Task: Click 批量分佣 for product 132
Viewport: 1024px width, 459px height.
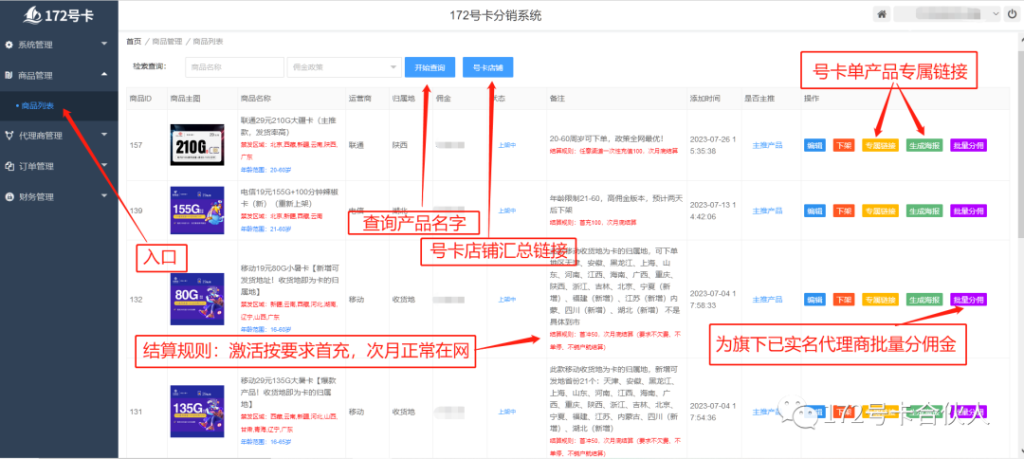Action: tap(968, 300)
